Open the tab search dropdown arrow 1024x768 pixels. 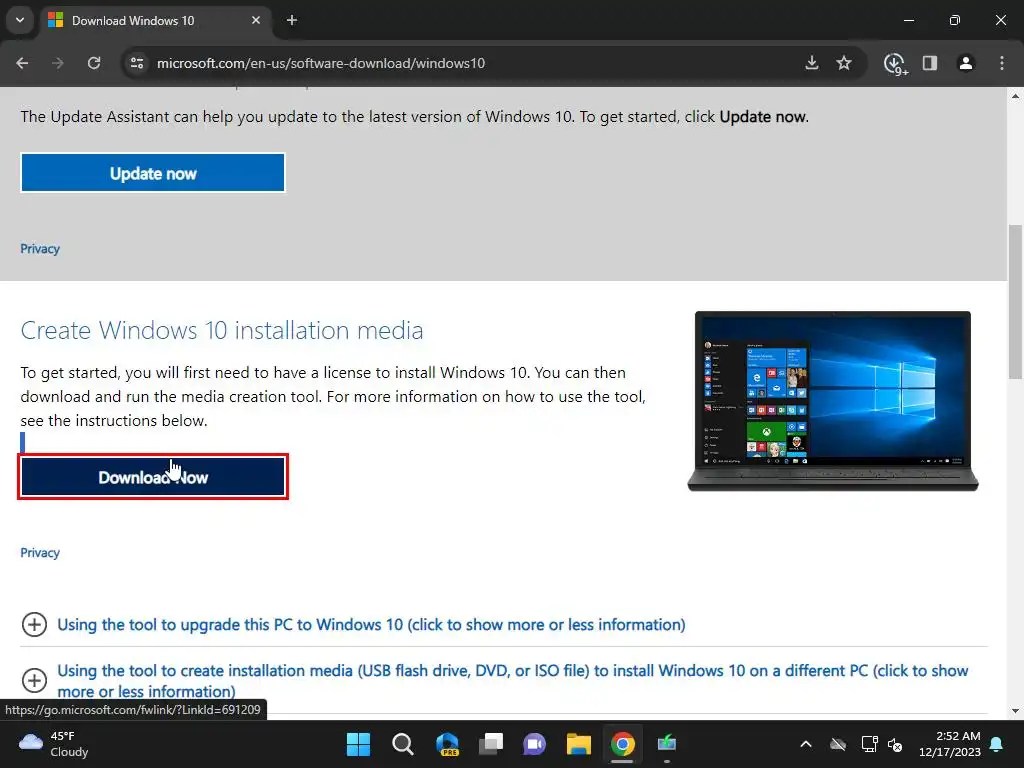[x=20, y=20]
